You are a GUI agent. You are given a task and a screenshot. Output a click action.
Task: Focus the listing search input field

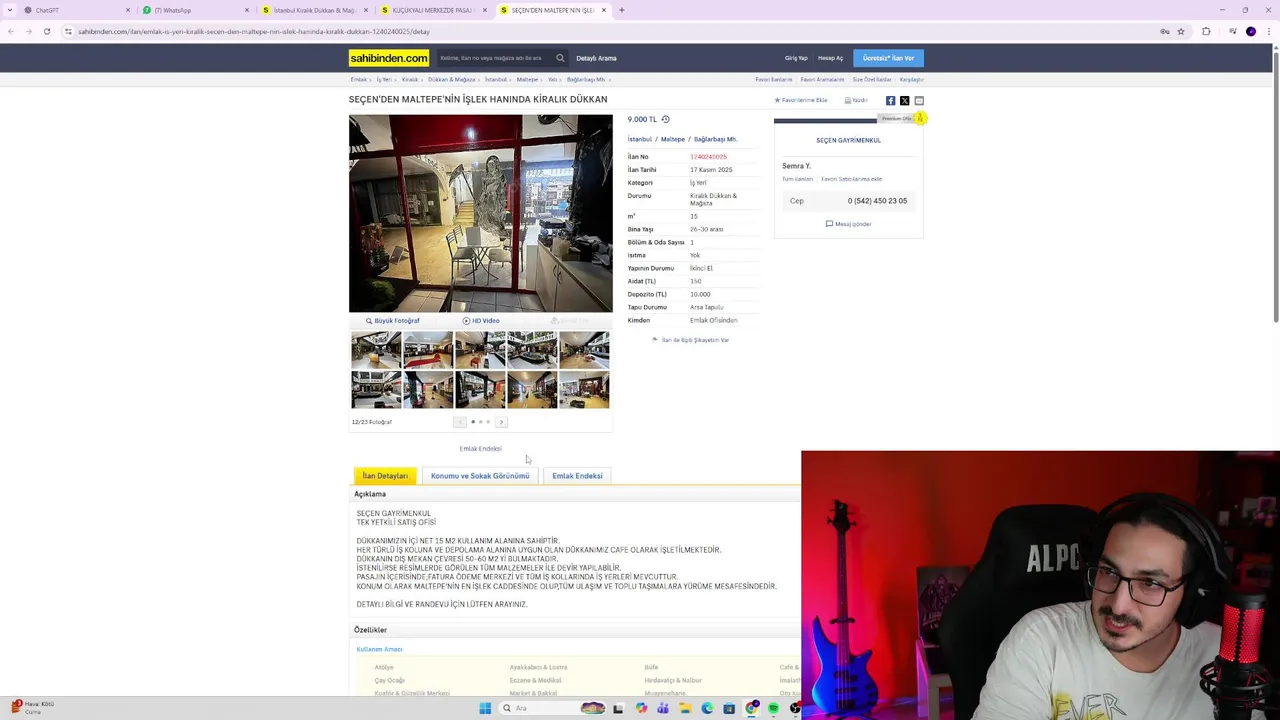(x=495, y=58)
